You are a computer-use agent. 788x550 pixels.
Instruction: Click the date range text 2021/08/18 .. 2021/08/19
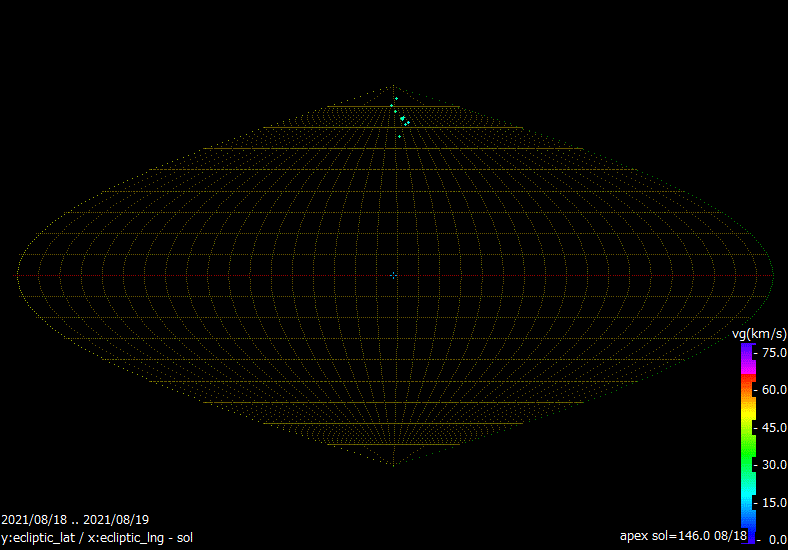tap(75, 519)
